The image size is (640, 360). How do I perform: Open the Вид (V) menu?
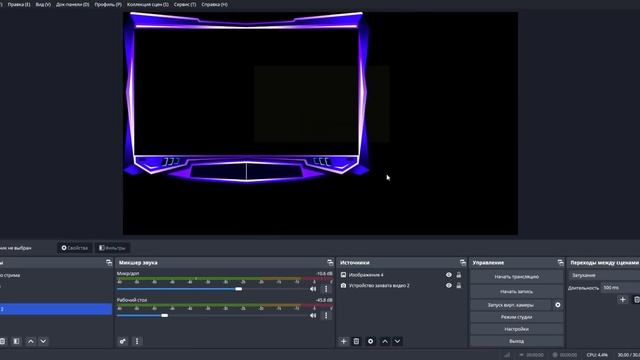[x=43, y=4]
